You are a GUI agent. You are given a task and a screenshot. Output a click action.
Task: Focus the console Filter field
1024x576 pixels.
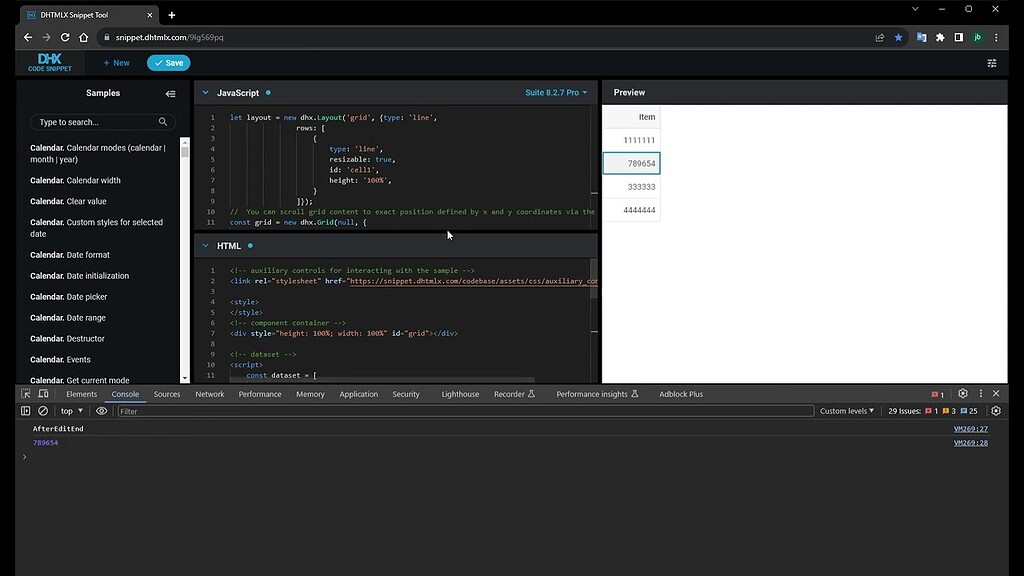pyautogui.click(x=466, y=411)
